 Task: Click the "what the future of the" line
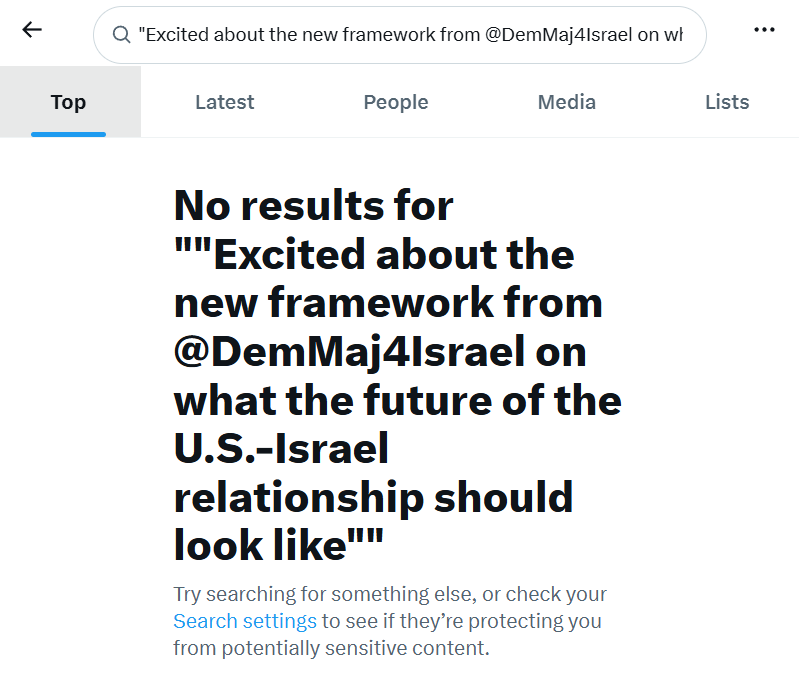tap(397, 401)
